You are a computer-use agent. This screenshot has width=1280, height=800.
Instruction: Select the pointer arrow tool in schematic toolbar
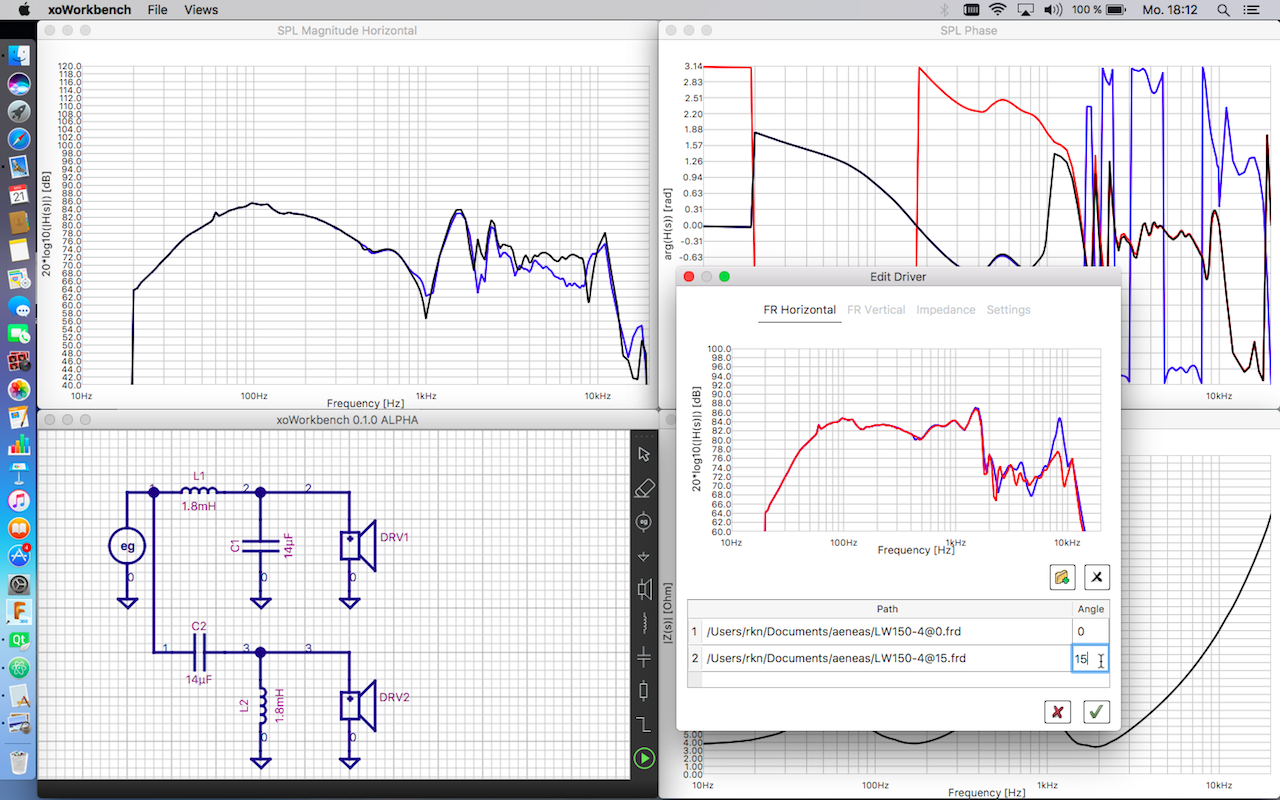point(644,455)
